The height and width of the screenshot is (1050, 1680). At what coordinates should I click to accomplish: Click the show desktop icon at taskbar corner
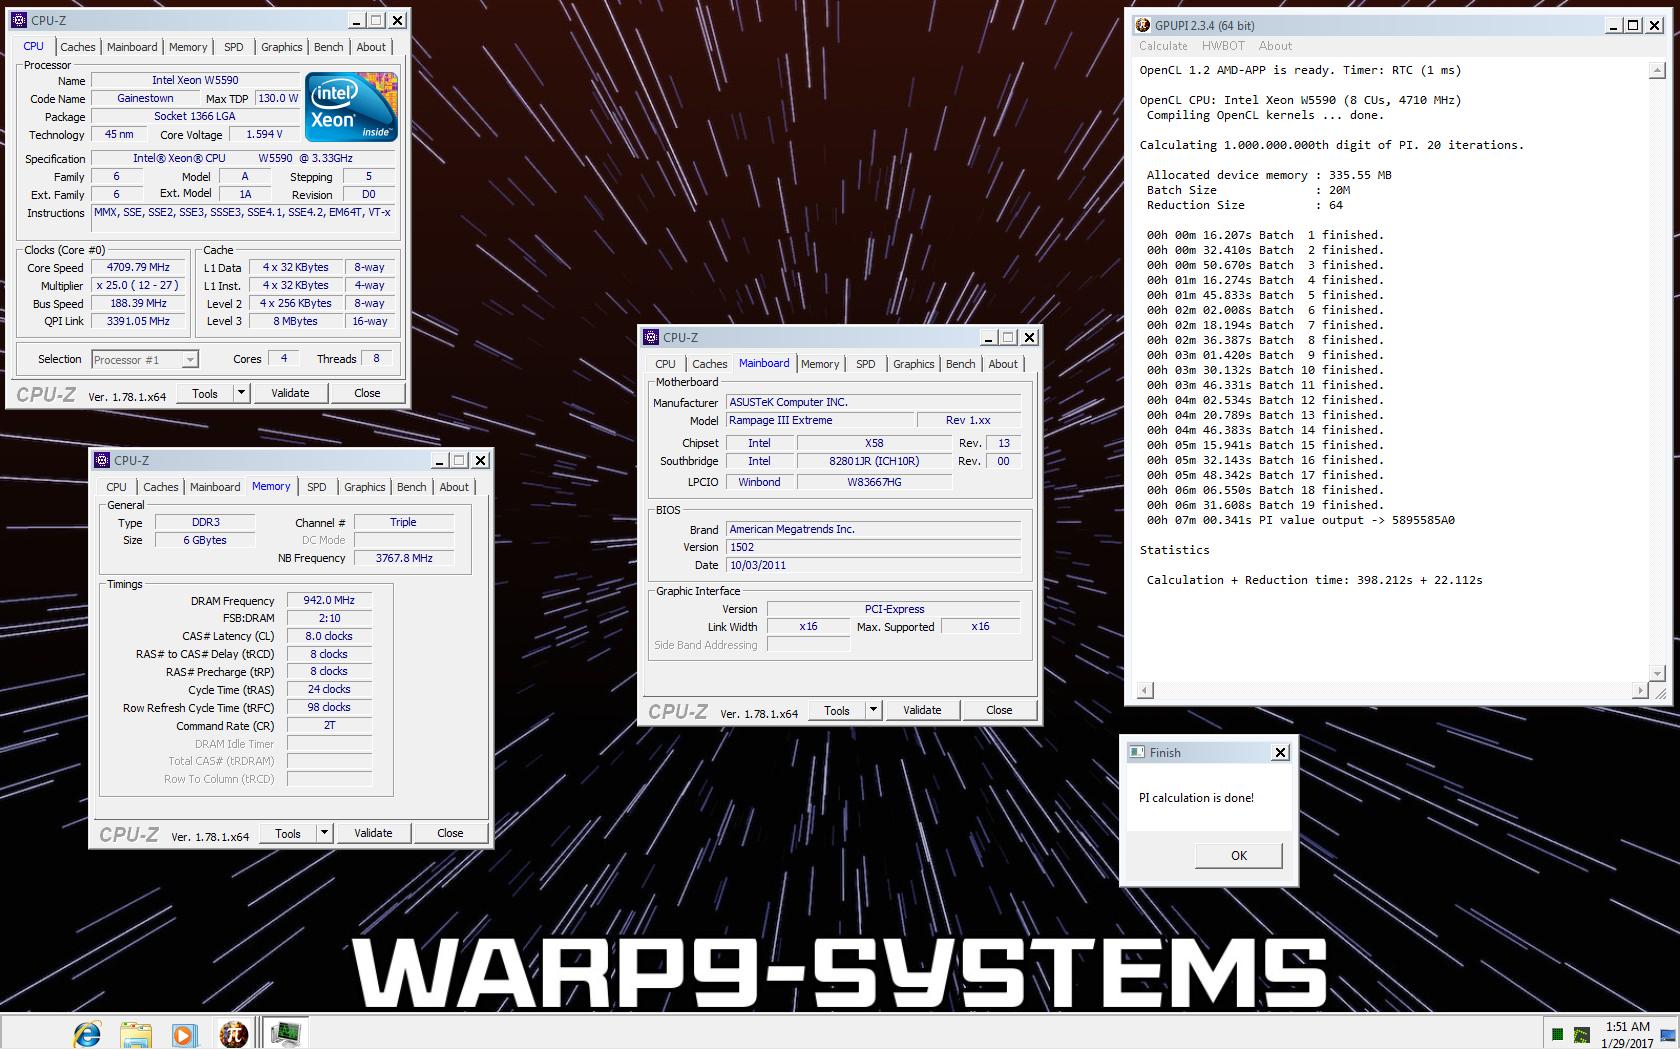1667,1034
